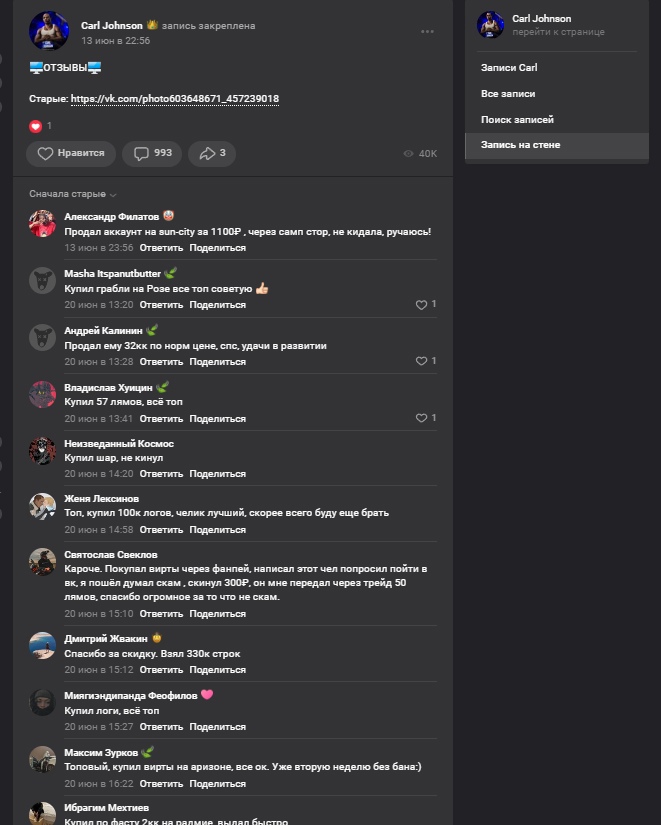661x825 pixels.
Task: Open the 993 comments via the comment icon
Action: pyautogui.click(x=152, y=153)
